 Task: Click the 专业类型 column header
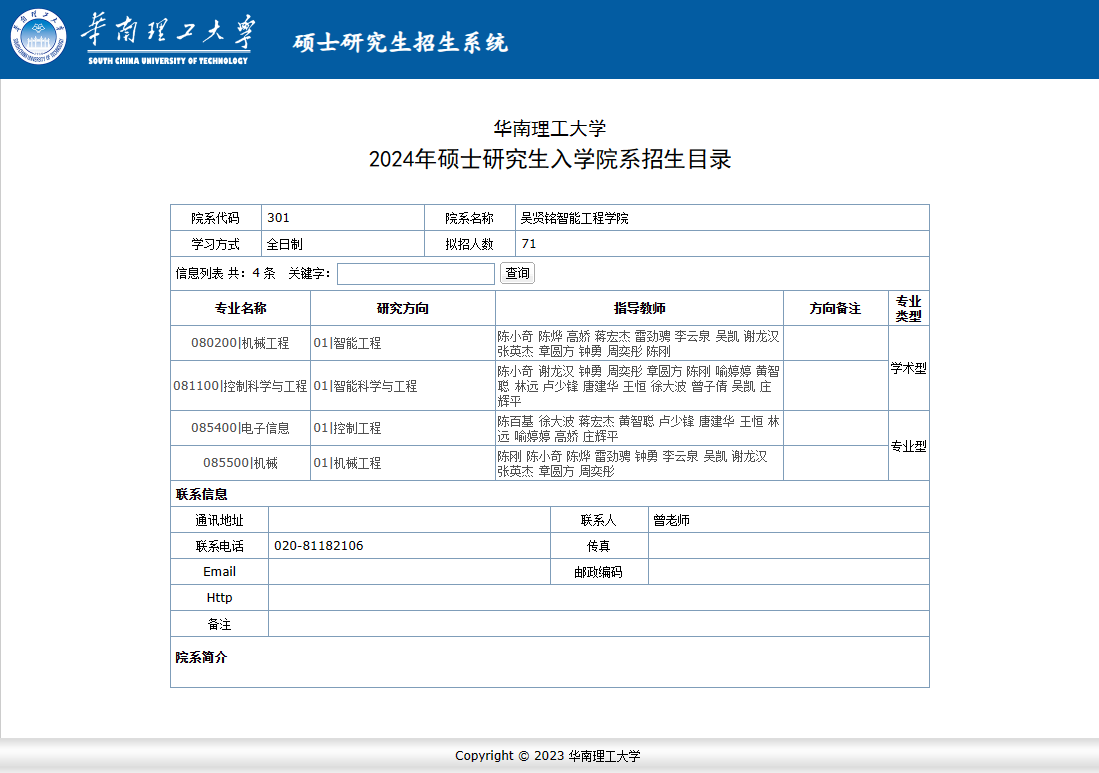tap(908, 308)
